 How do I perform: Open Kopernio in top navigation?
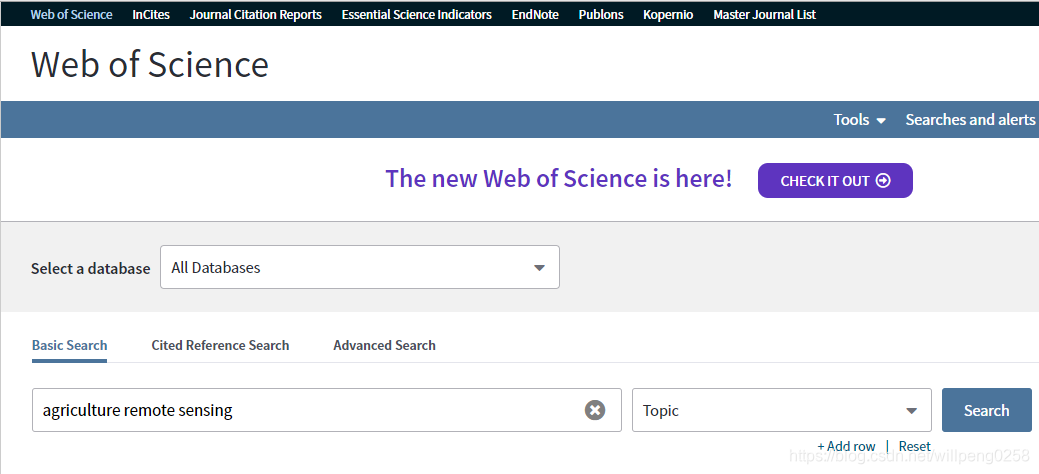668,15
